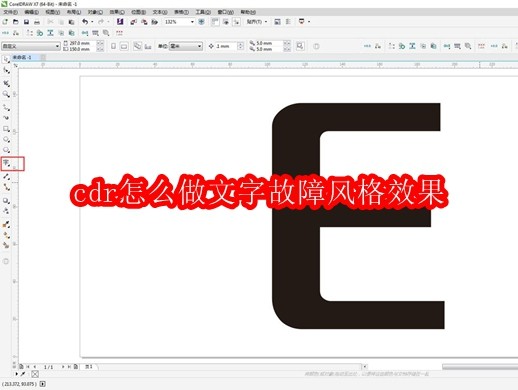
Task: Click the Paste clipboard icon
Action: click(x=71, y=22)
